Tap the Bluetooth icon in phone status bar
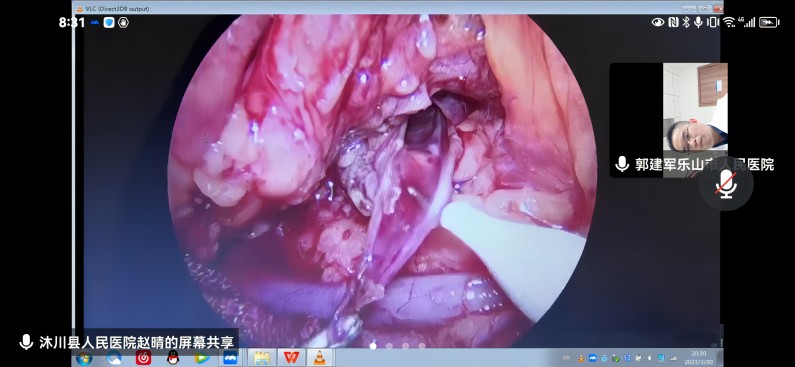The image size is (795, 367). 685,22
